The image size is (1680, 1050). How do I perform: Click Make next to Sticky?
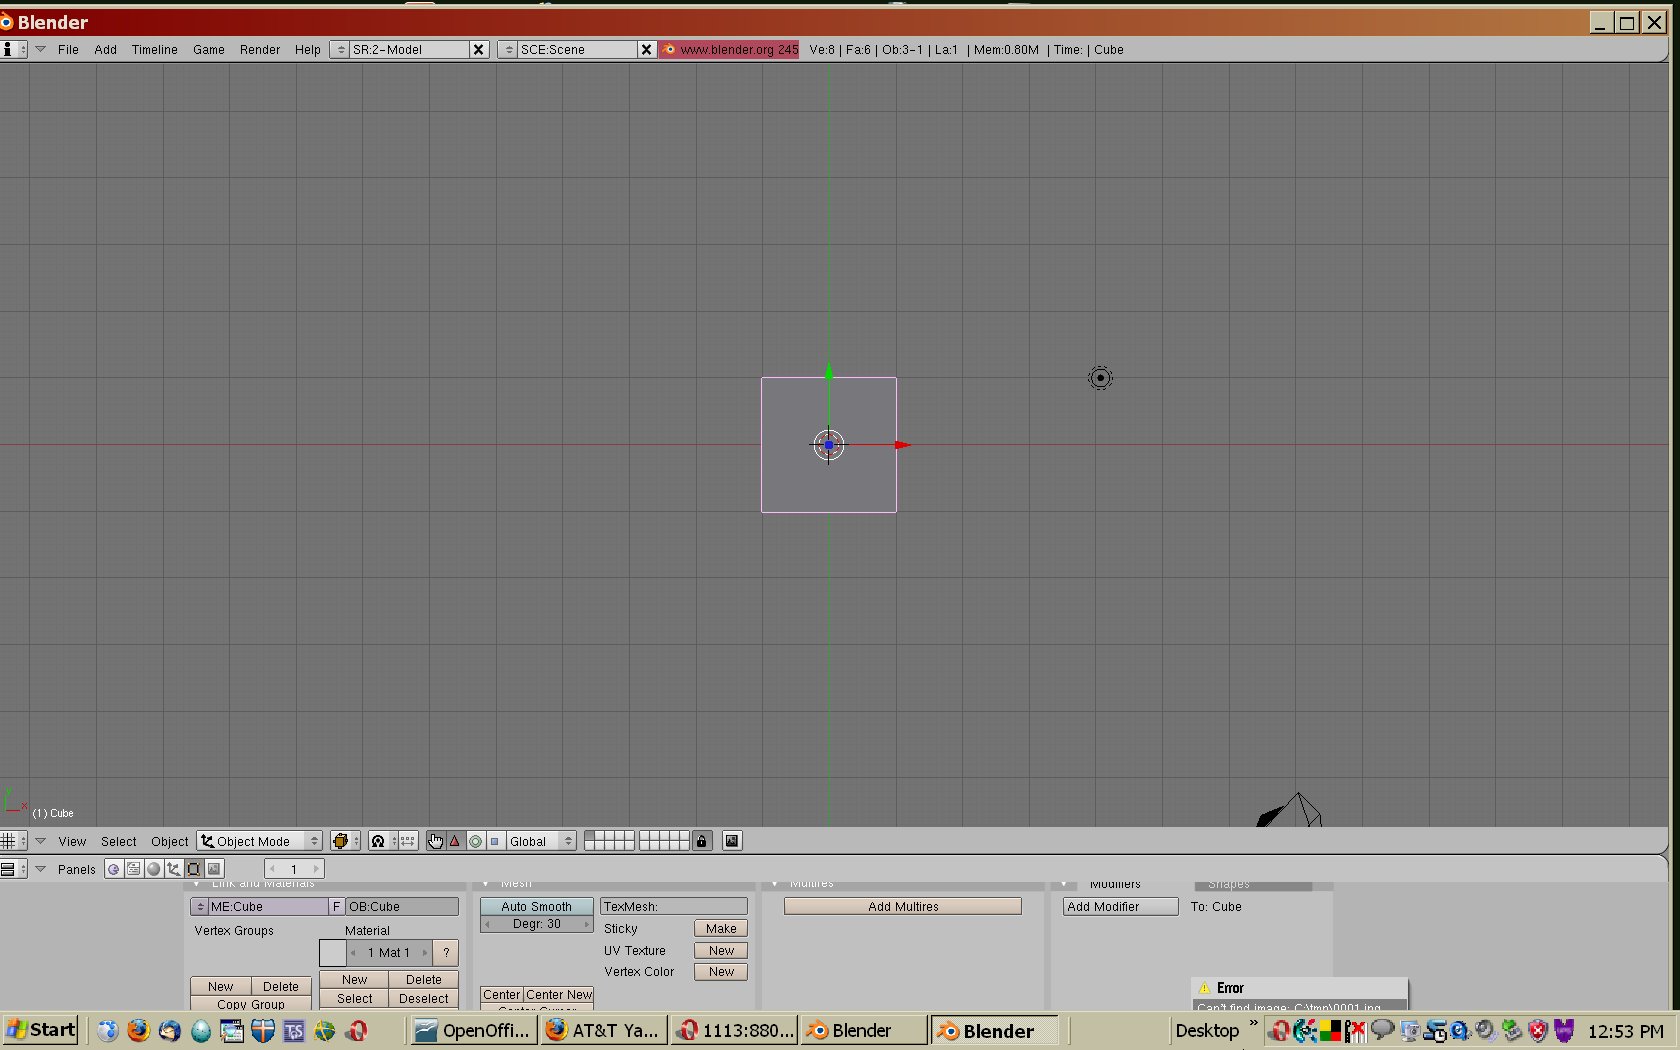tap(721, 929)
